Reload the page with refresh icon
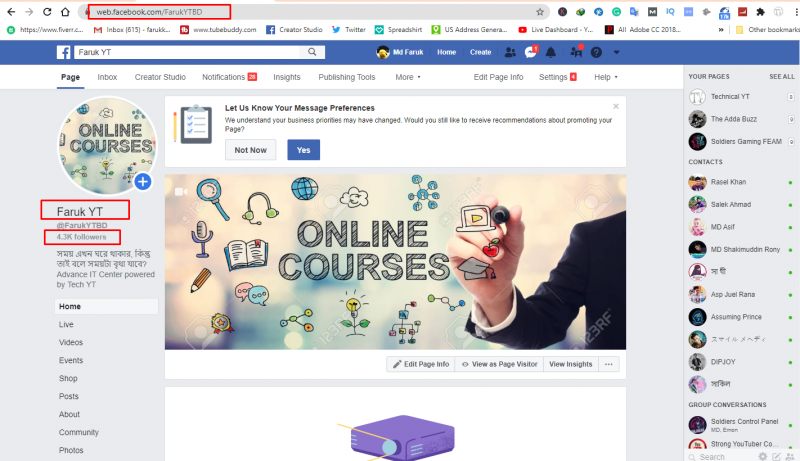The image size is (800, 461). (47, 12)
